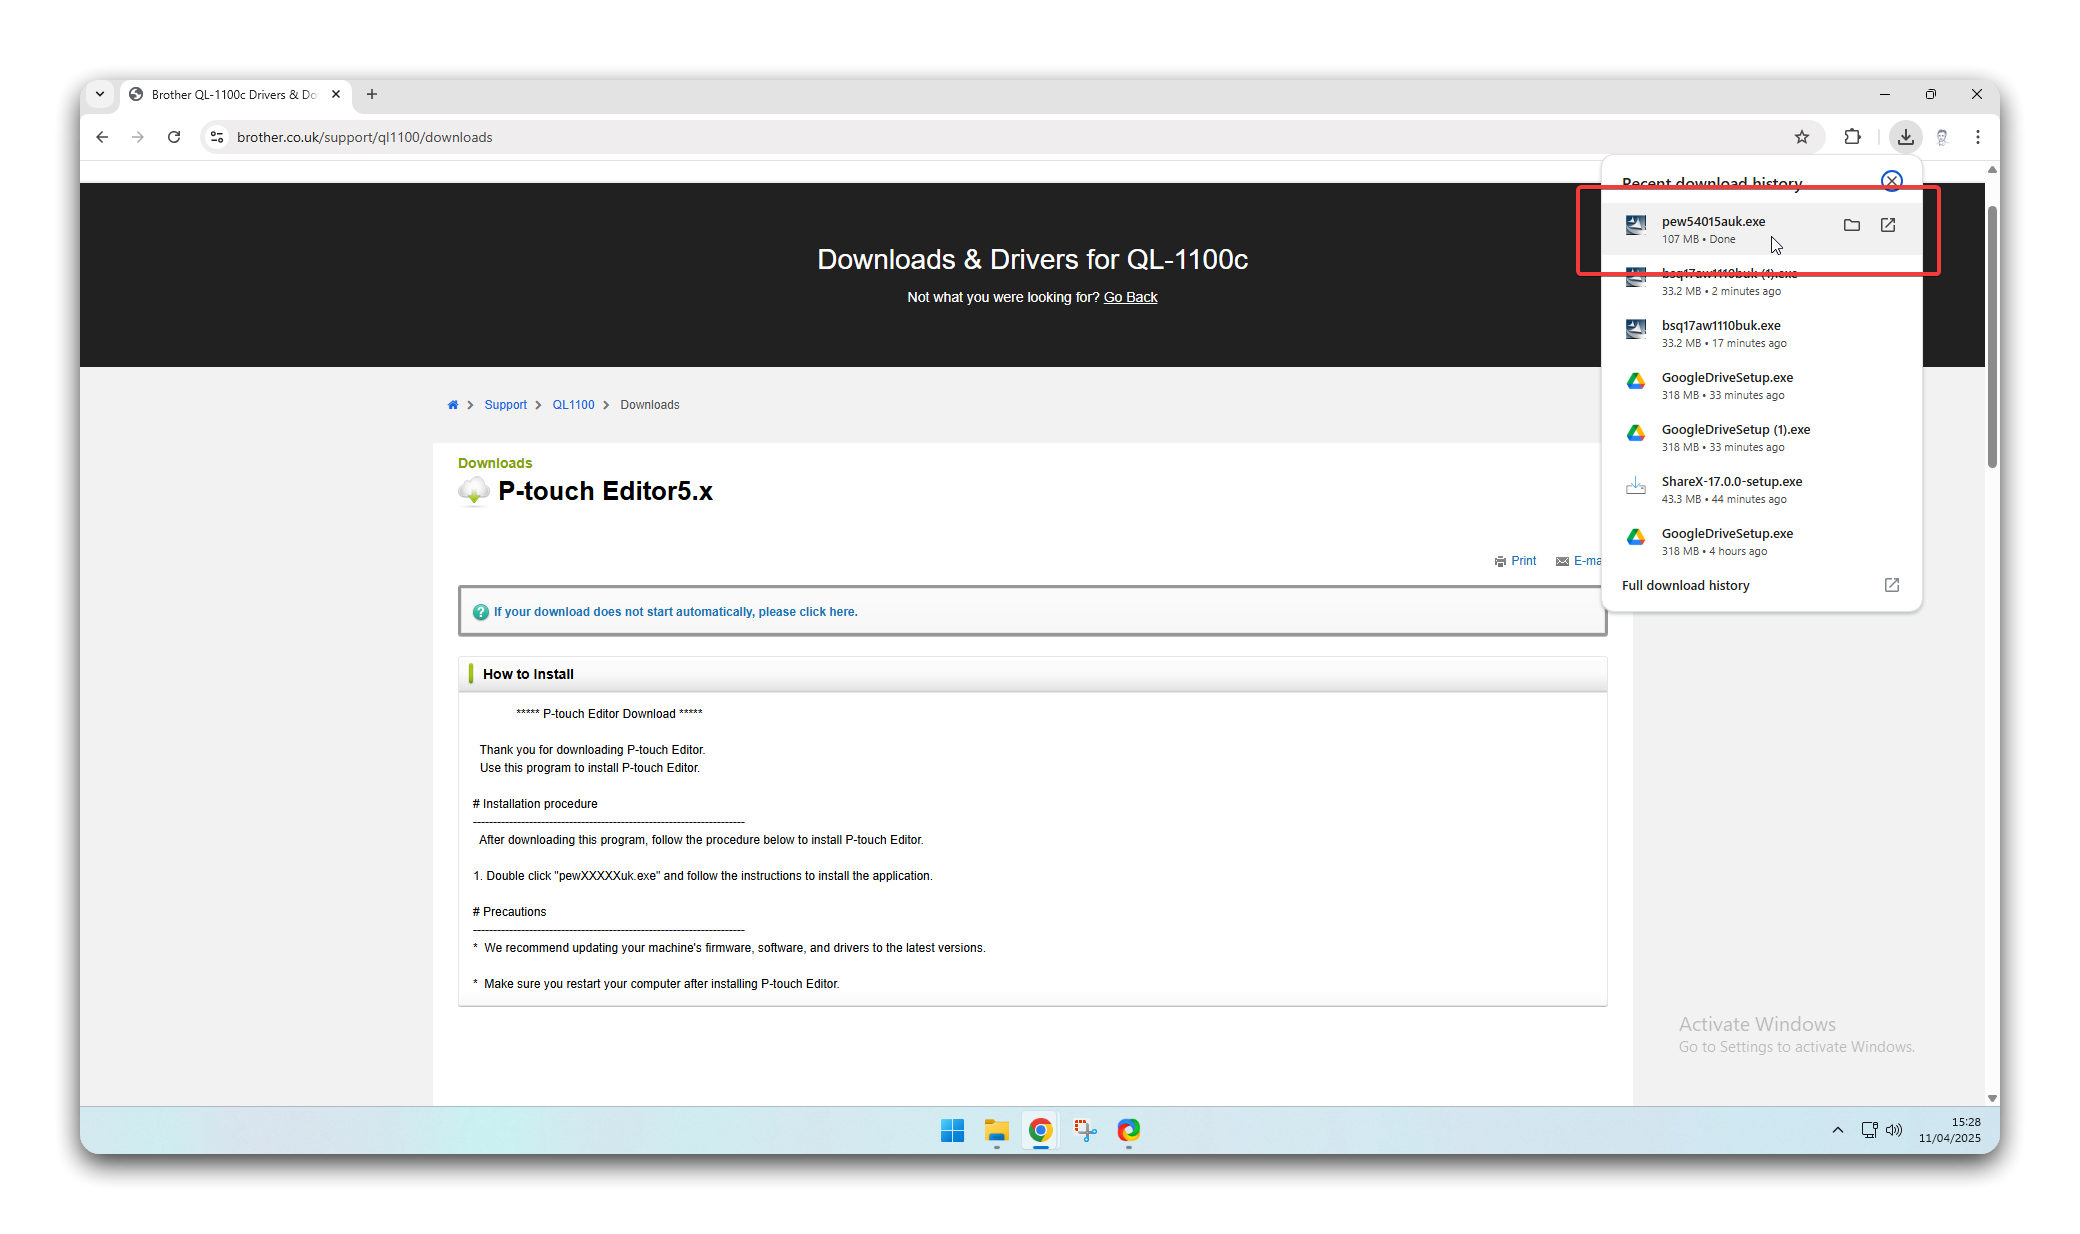This screenshot has height=1234, width=2080.
Task: Click the download not starting link
Action: tap(675, 612)
